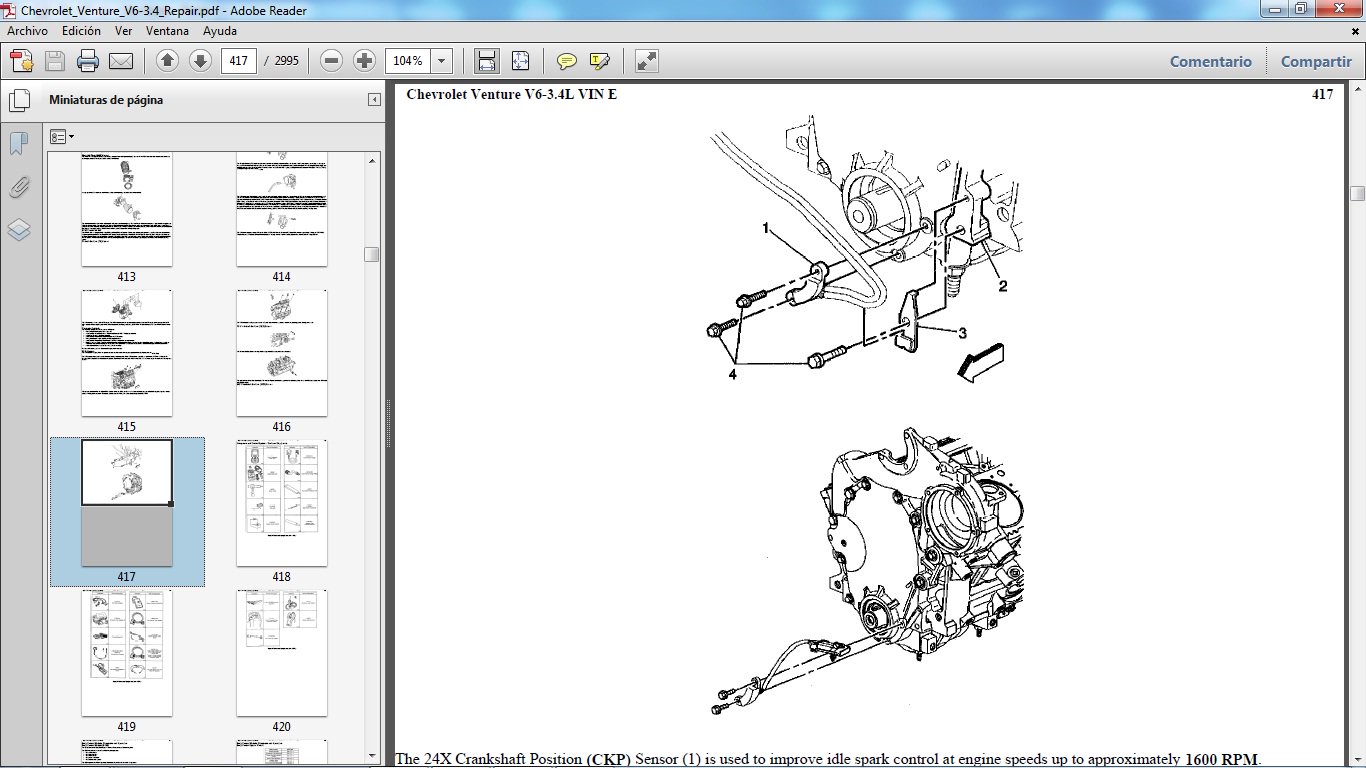The image size is (1366, 768).
Task: Select page 416 thumbnail
Action: [x=281, y=353]
